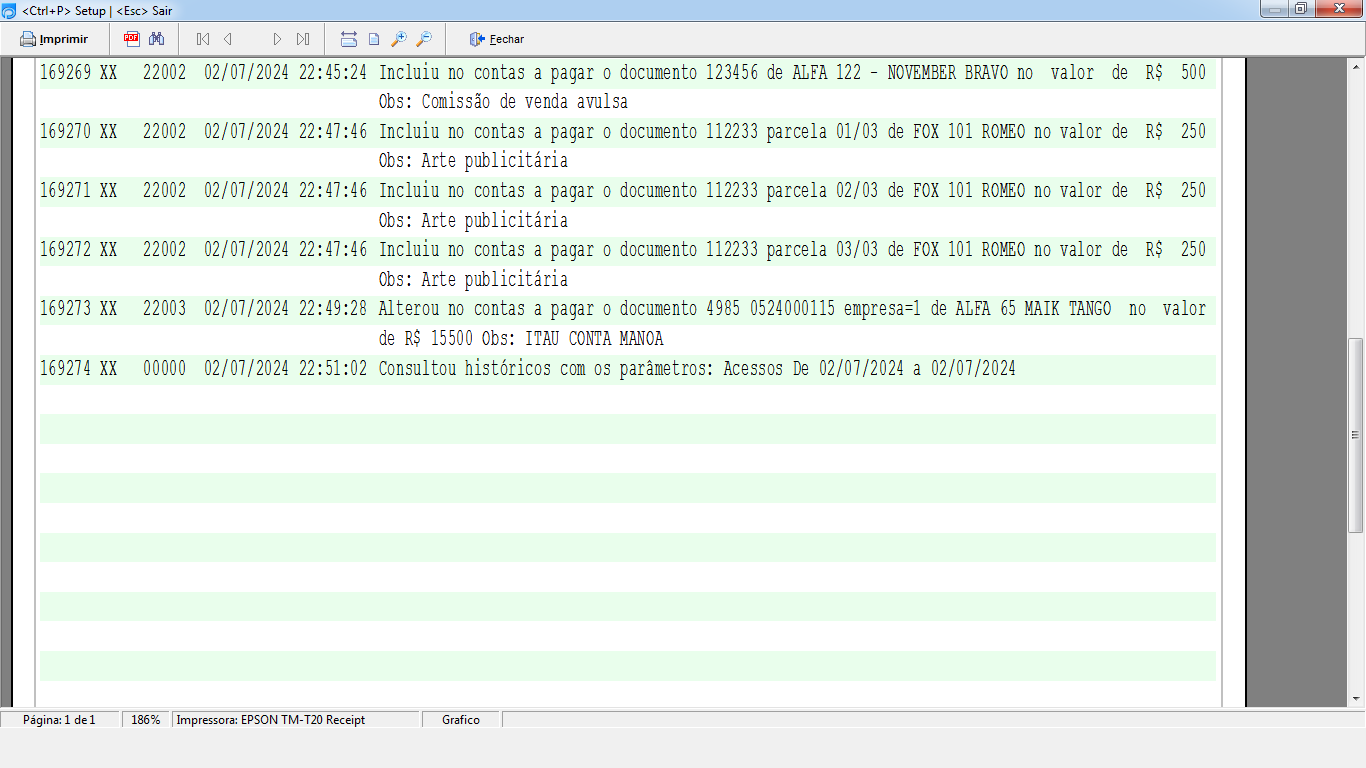Click scrollbar up arrow
The image size is (1366, 768).
(1356, 65)
